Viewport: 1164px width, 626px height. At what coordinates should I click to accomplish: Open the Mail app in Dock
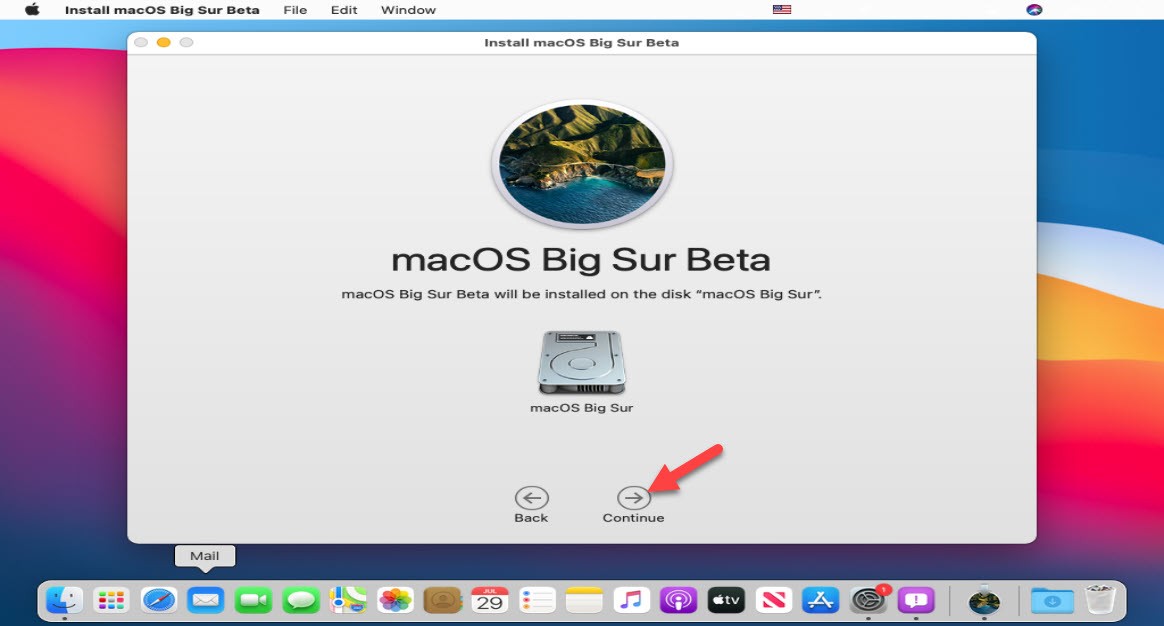[206, 600]
